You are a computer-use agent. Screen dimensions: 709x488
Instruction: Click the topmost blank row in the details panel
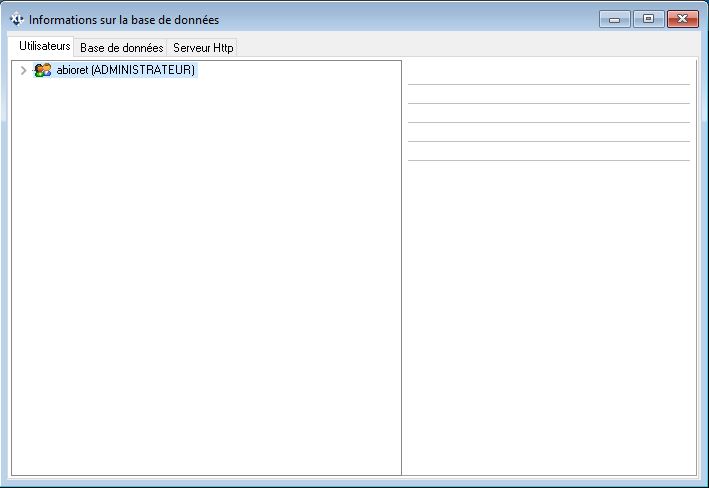coord(548,75)
